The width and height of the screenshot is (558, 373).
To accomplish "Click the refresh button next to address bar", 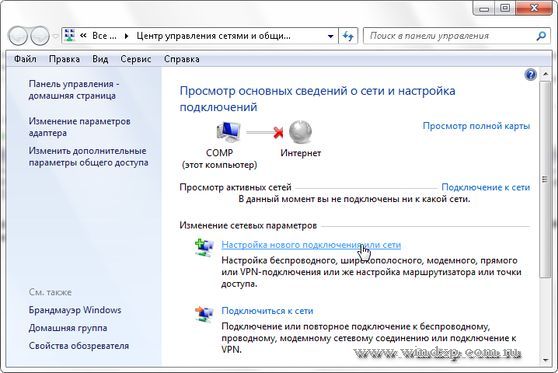I will [348, 36].
